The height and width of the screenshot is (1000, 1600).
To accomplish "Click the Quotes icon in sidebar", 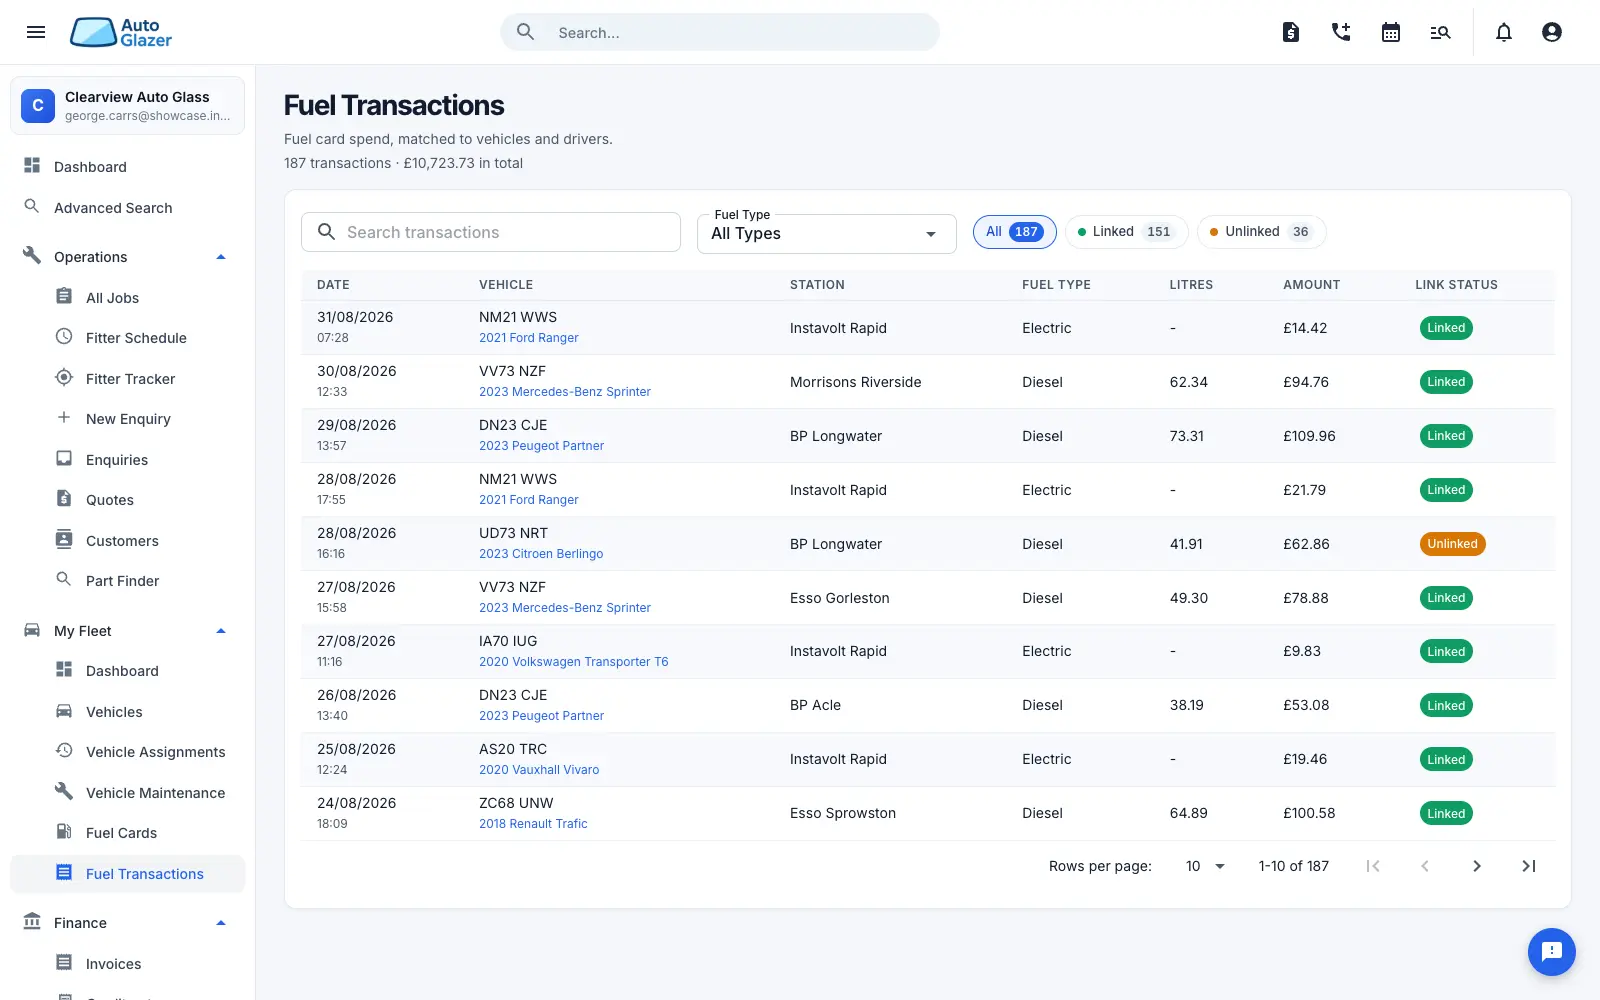I will click(x=64, y=499).
